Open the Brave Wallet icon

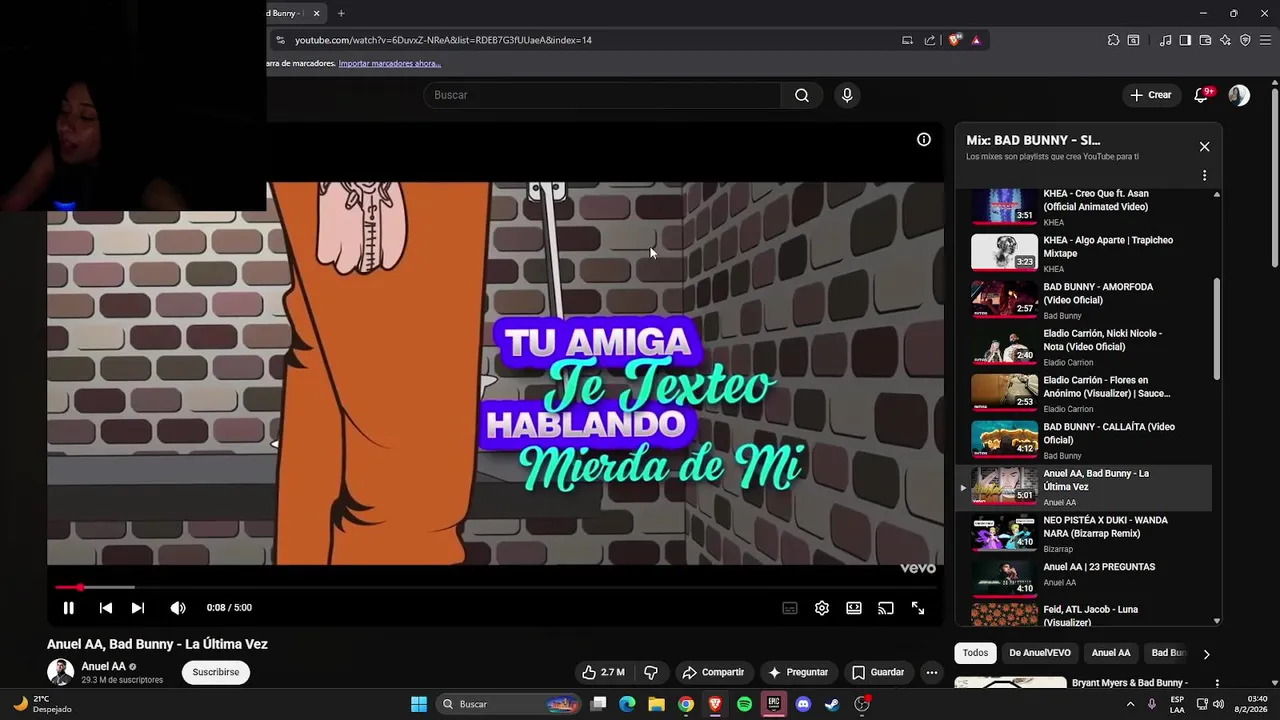tap(1205, 40)
